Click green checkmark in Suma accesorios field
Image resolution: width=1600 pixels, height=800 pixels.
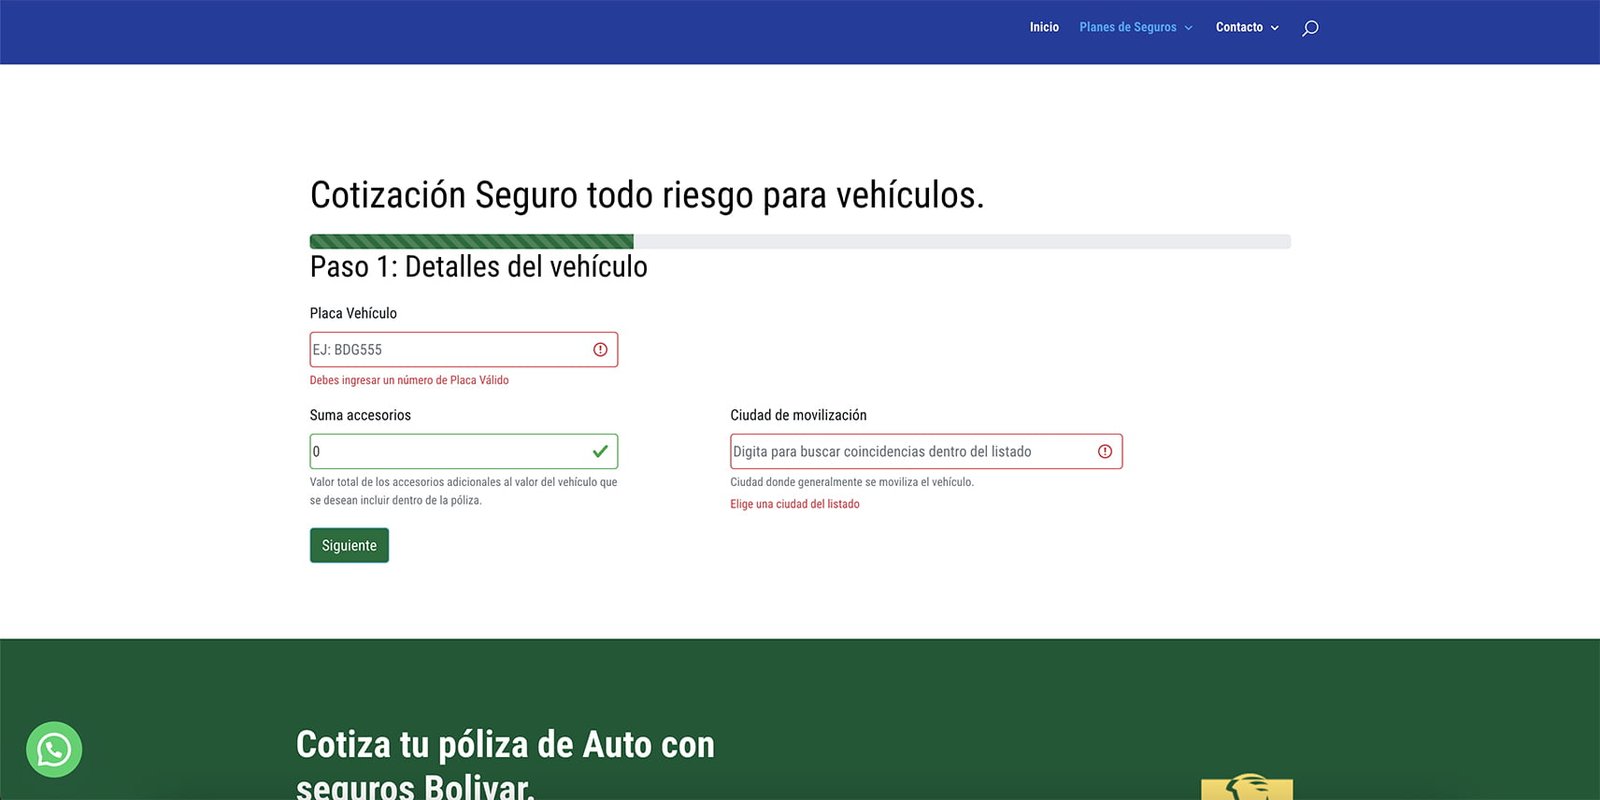coord(600,451)
